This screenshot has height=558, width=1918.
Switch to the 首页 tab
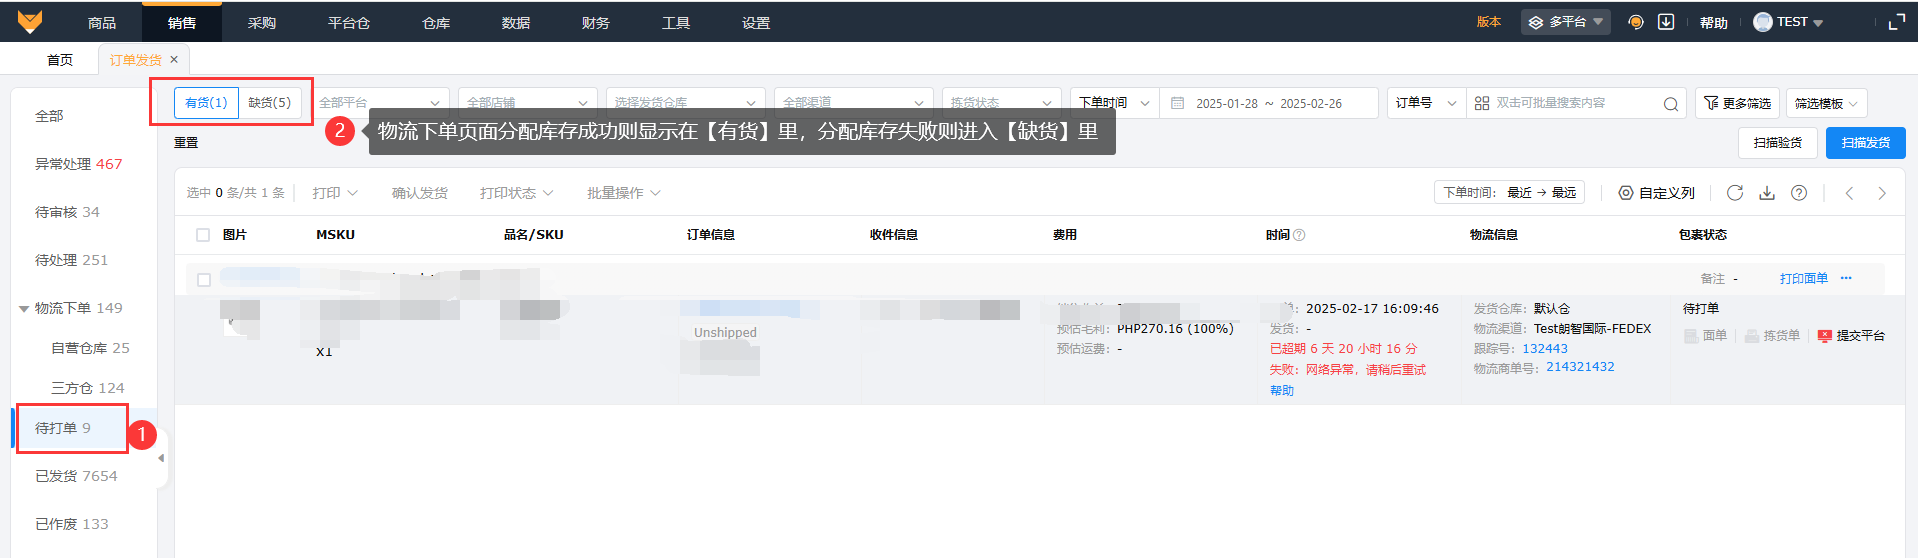tap(60, 60)
